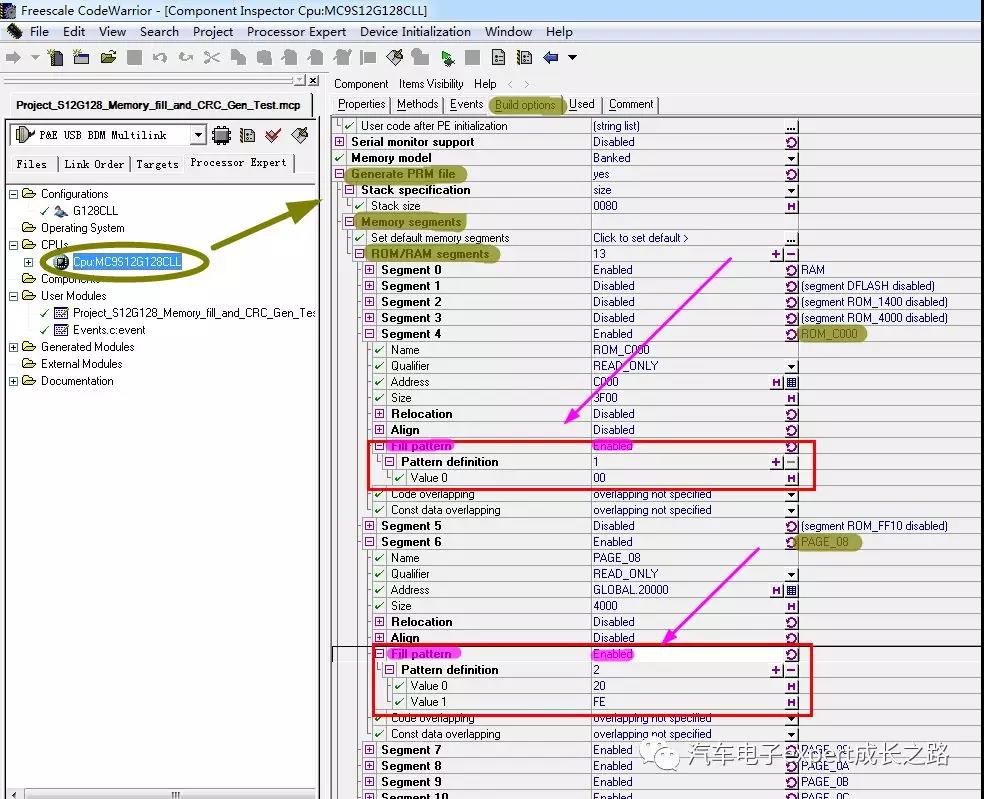This screenshot has height=799, width=984.
Task: Select Cpu:MC9S12G128CLL in the project tree
Action: [x=127, y=262]
